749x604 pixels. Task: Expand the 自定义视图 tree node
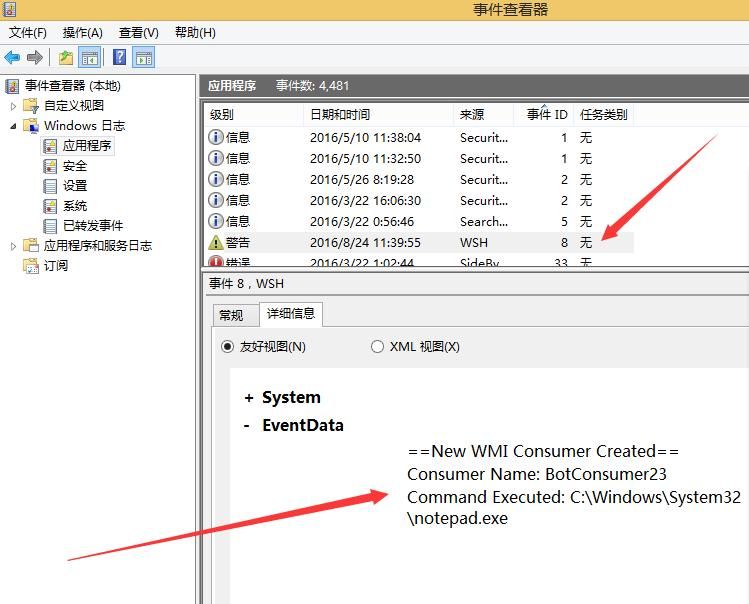(x=13, y=106)
